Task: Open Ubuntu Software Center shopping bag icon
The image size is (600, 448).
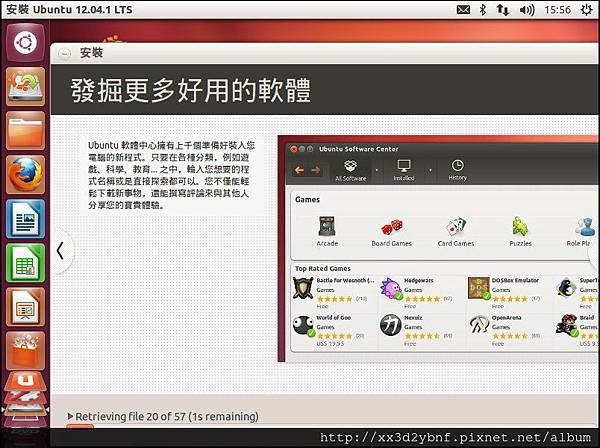Action: click(x=26, y=350)
